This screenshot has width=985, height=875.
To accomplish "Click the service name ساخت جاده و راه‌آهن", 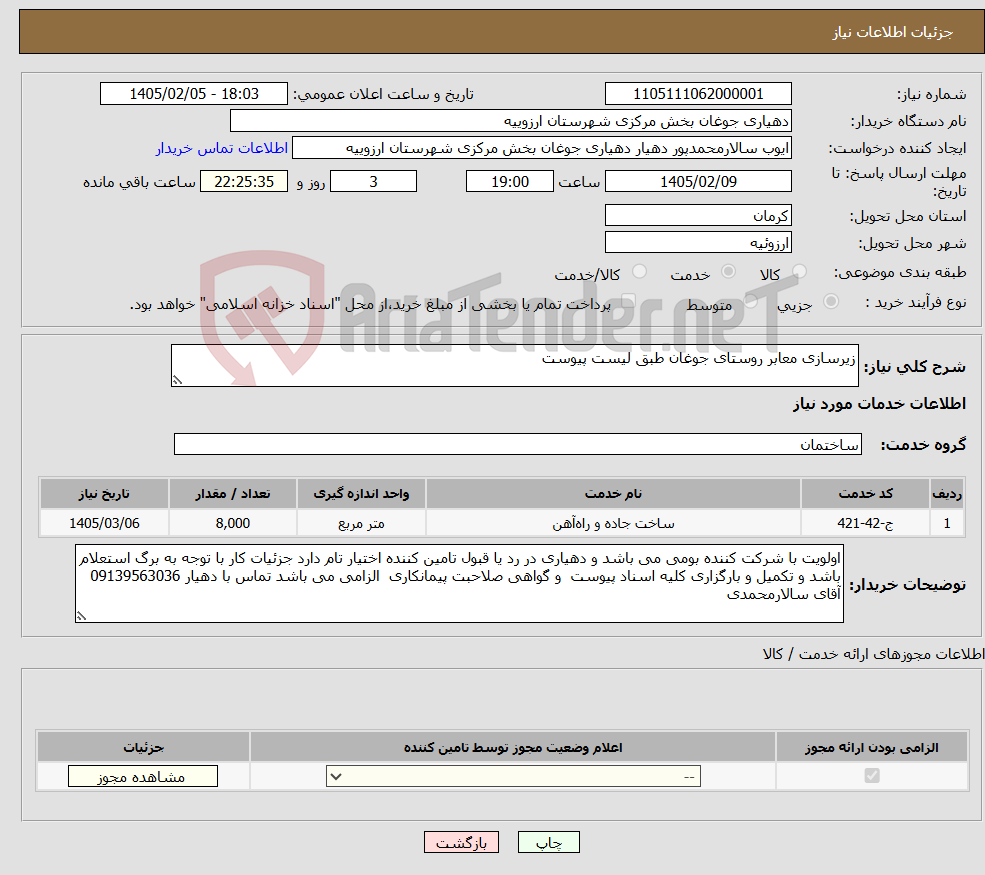I will click(613, 523).
